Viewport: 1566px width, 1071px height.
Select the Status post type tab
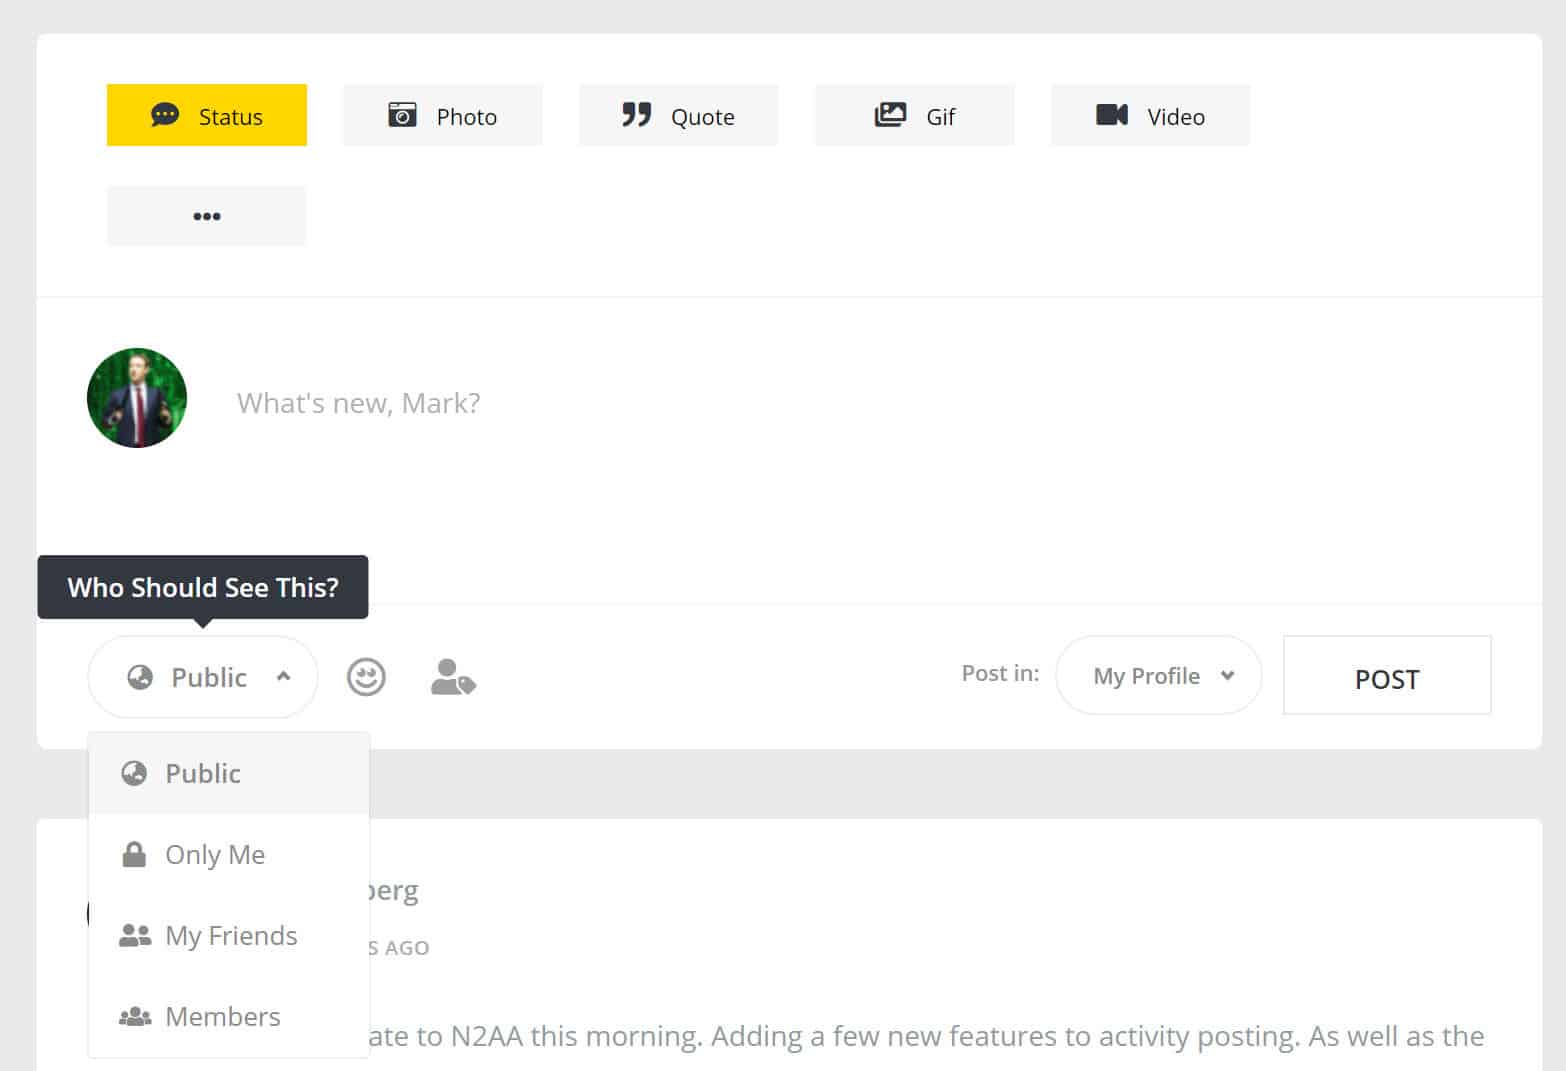[207, 115]
